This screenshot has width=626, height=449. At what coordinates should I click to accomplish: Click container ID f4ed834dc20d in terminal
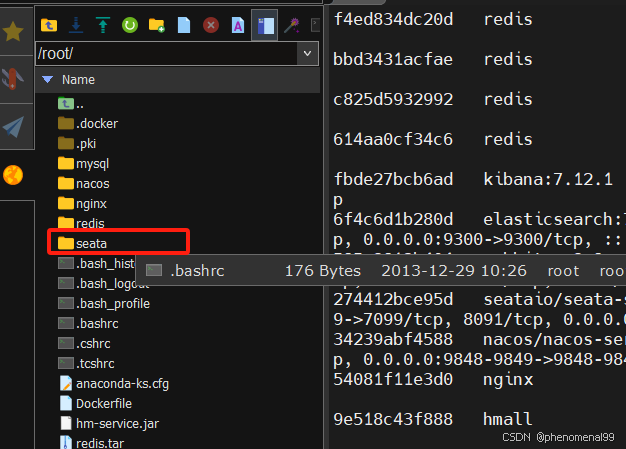click(393, 19)
